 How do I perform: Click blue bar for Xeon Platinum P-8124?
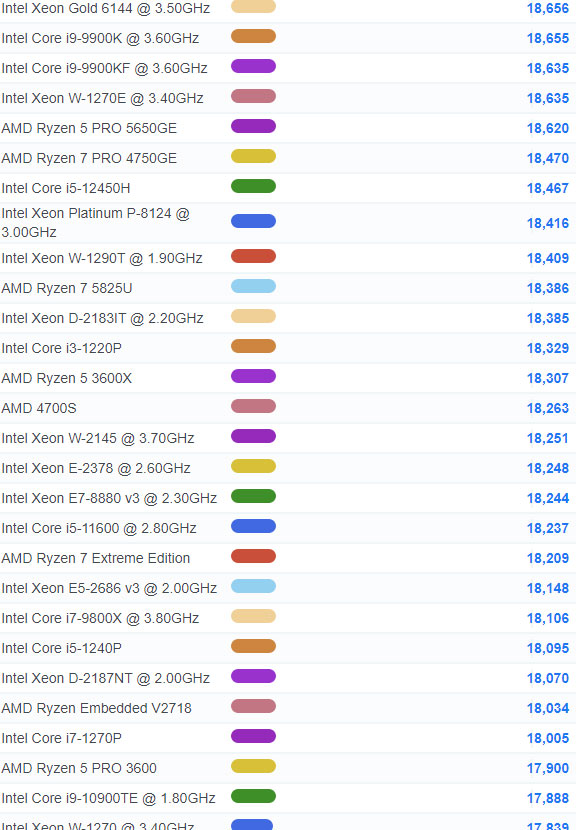tap(254, 221)
